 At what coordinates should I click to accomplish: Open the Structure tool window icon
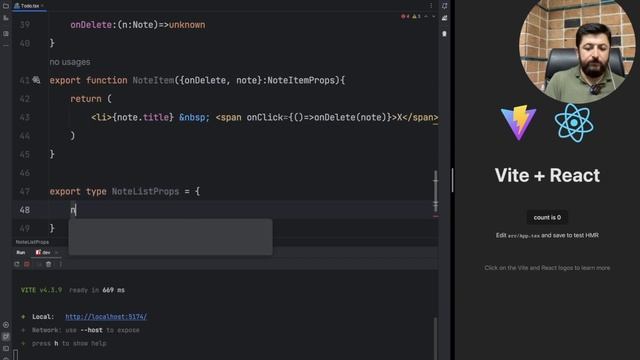click(6, 18)
